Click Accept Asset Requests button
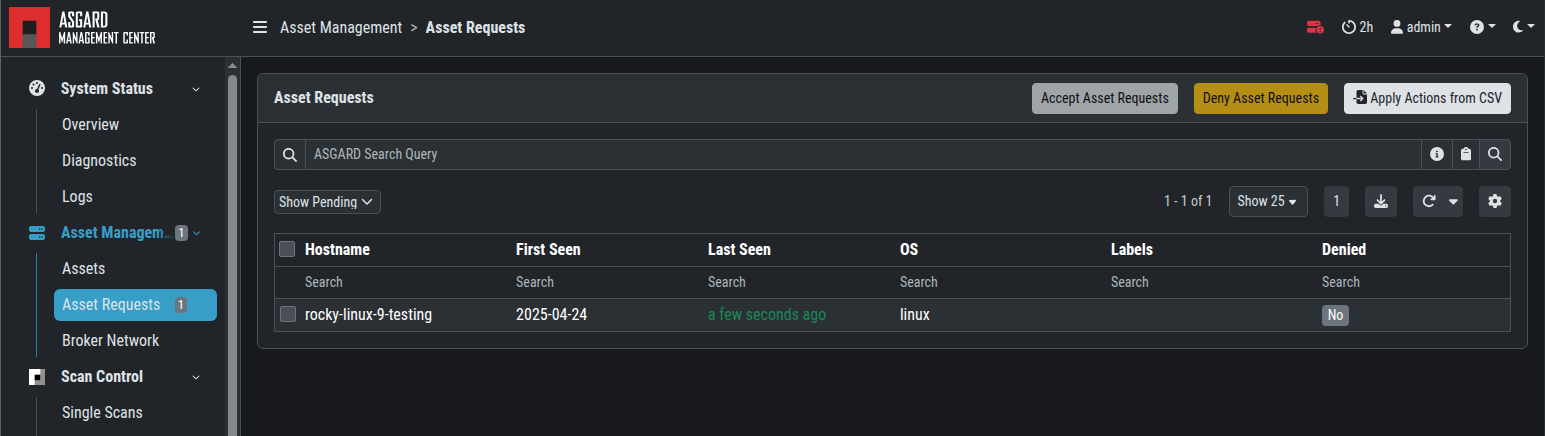This screenshot has height=436, width=1545. point(1104,98)
